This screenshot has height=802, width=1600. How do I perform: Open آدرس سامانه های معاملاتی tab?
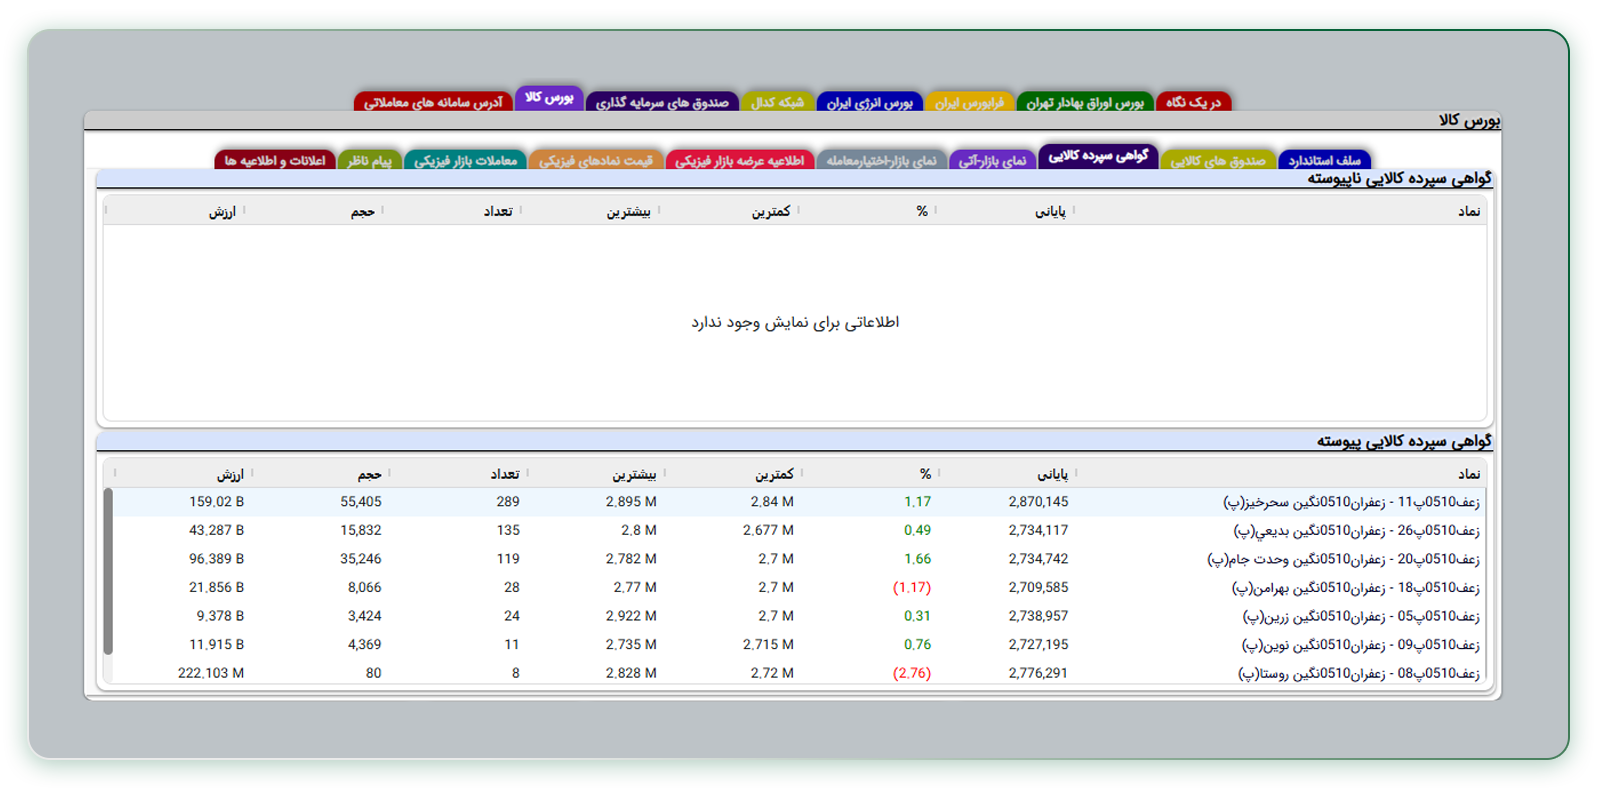[433, 102]
